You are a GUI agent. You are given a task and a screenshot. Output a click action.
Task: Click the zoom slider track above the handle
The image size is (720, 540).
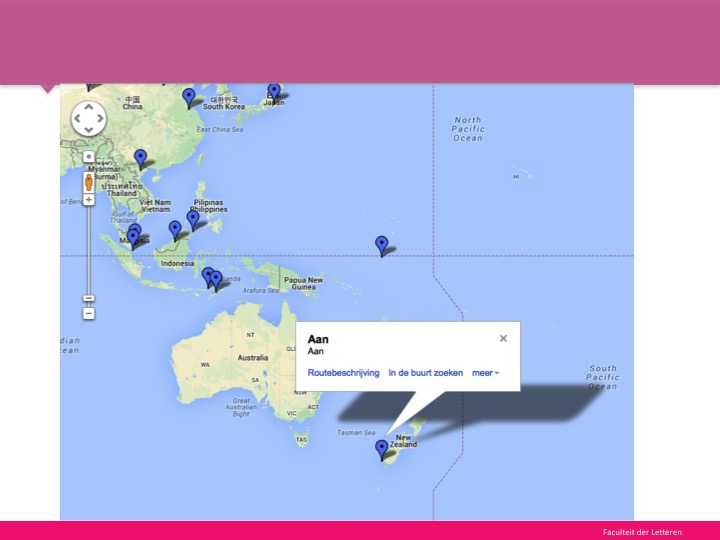[89, 250]
